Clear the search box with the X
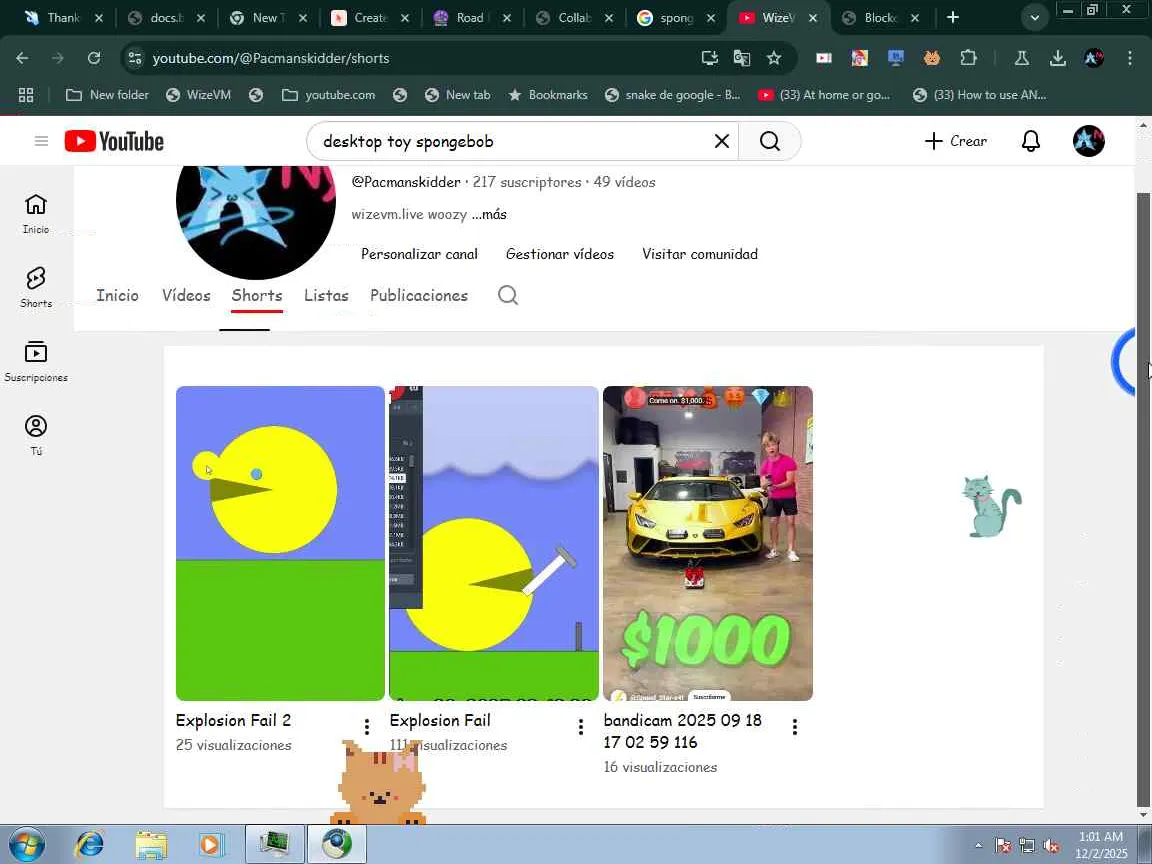Image resolution: width=1152 pixels, height=864 pixels. (721, 141)
